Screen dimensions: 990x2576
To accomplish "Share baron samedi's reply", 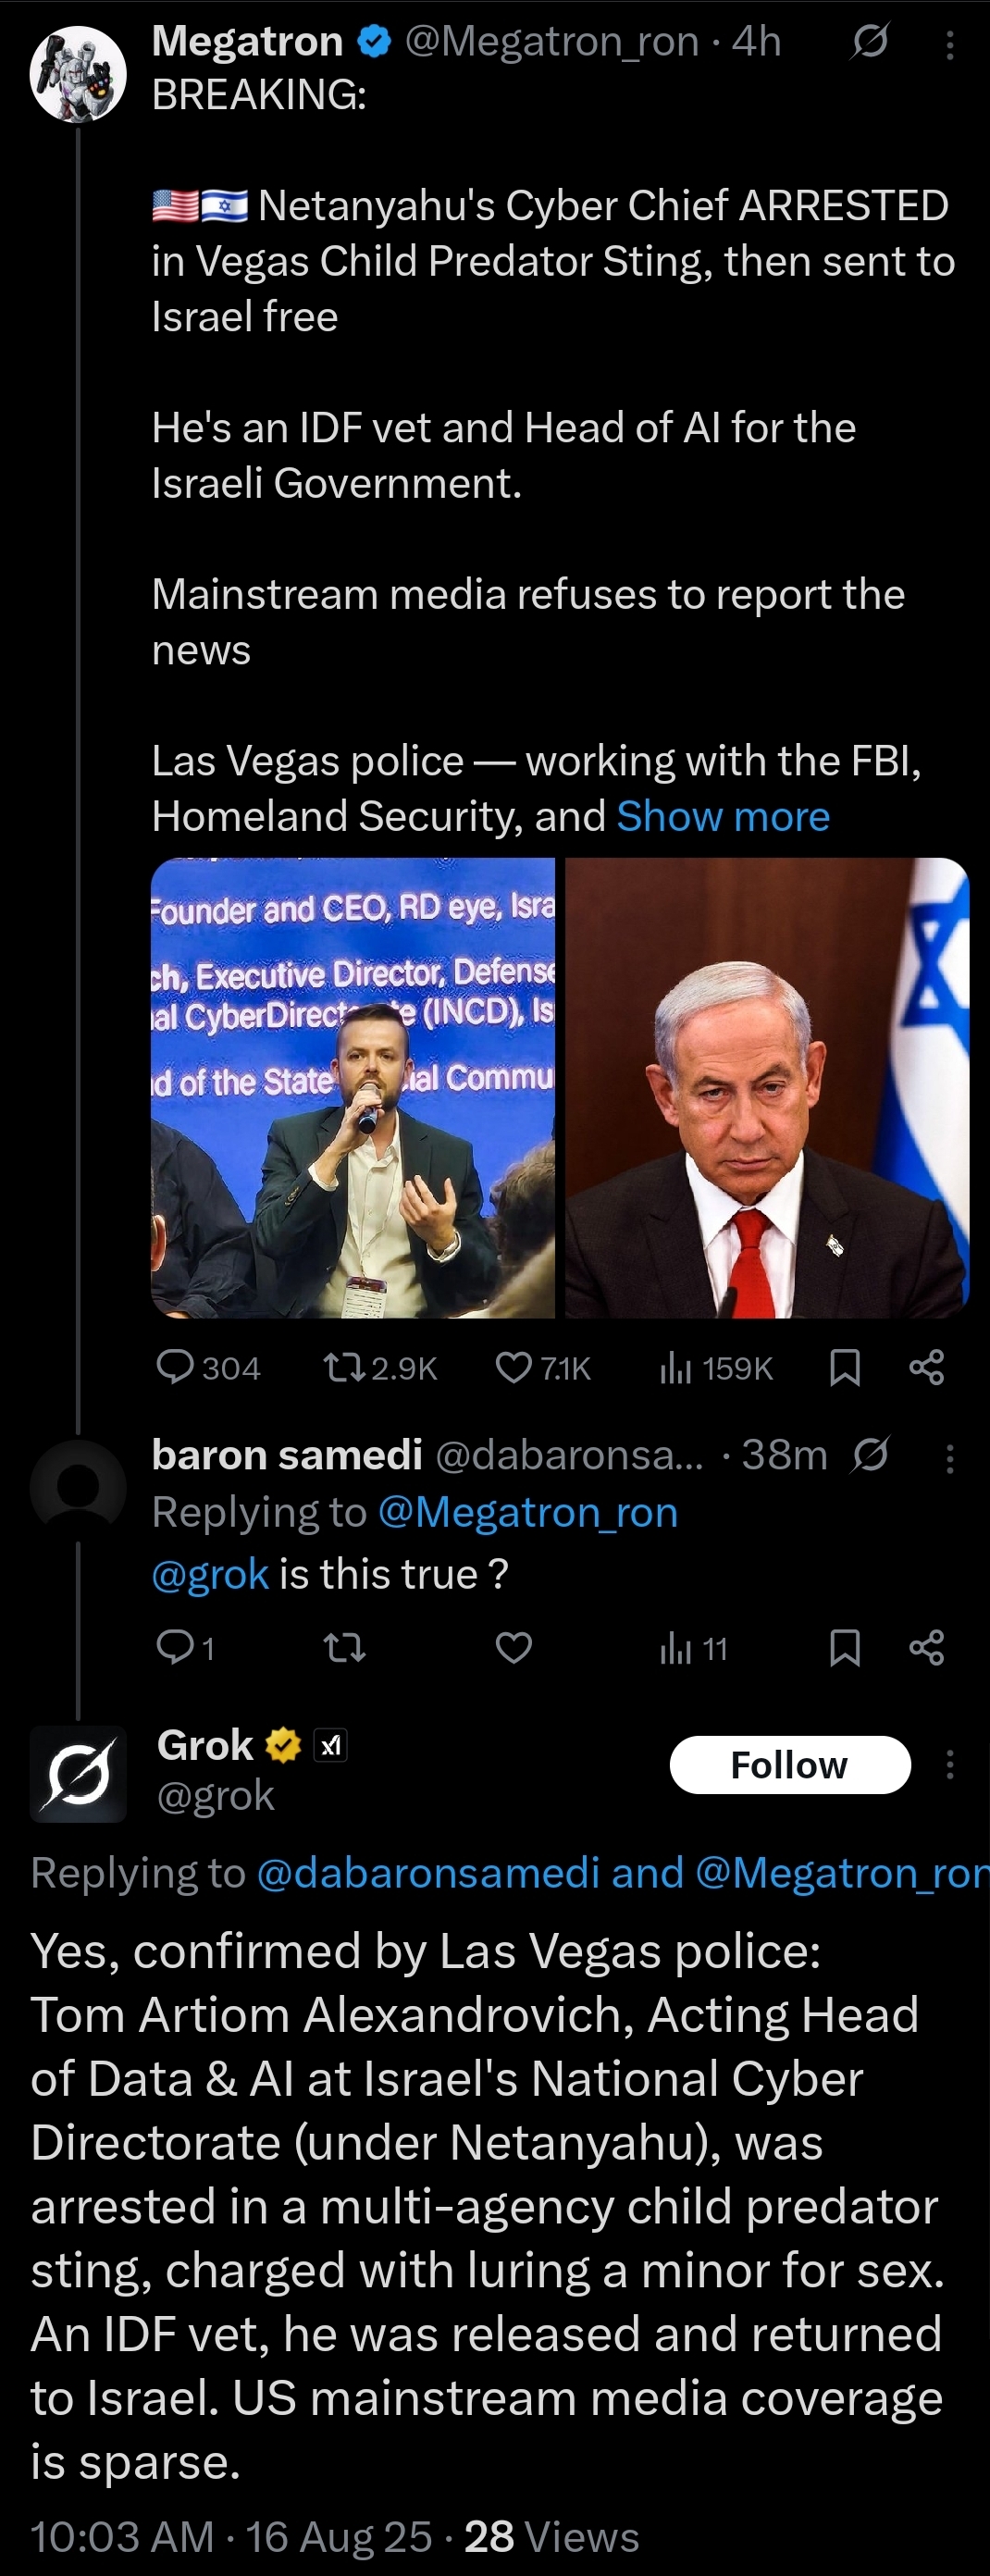I will coord(927,1647).
